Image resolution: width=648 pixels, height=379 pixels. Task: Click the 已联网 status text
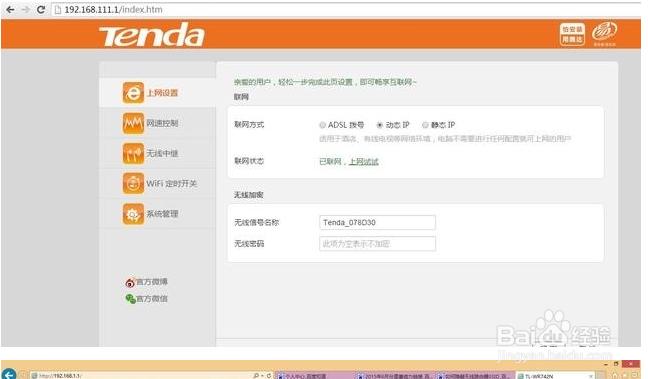[330, 162]
